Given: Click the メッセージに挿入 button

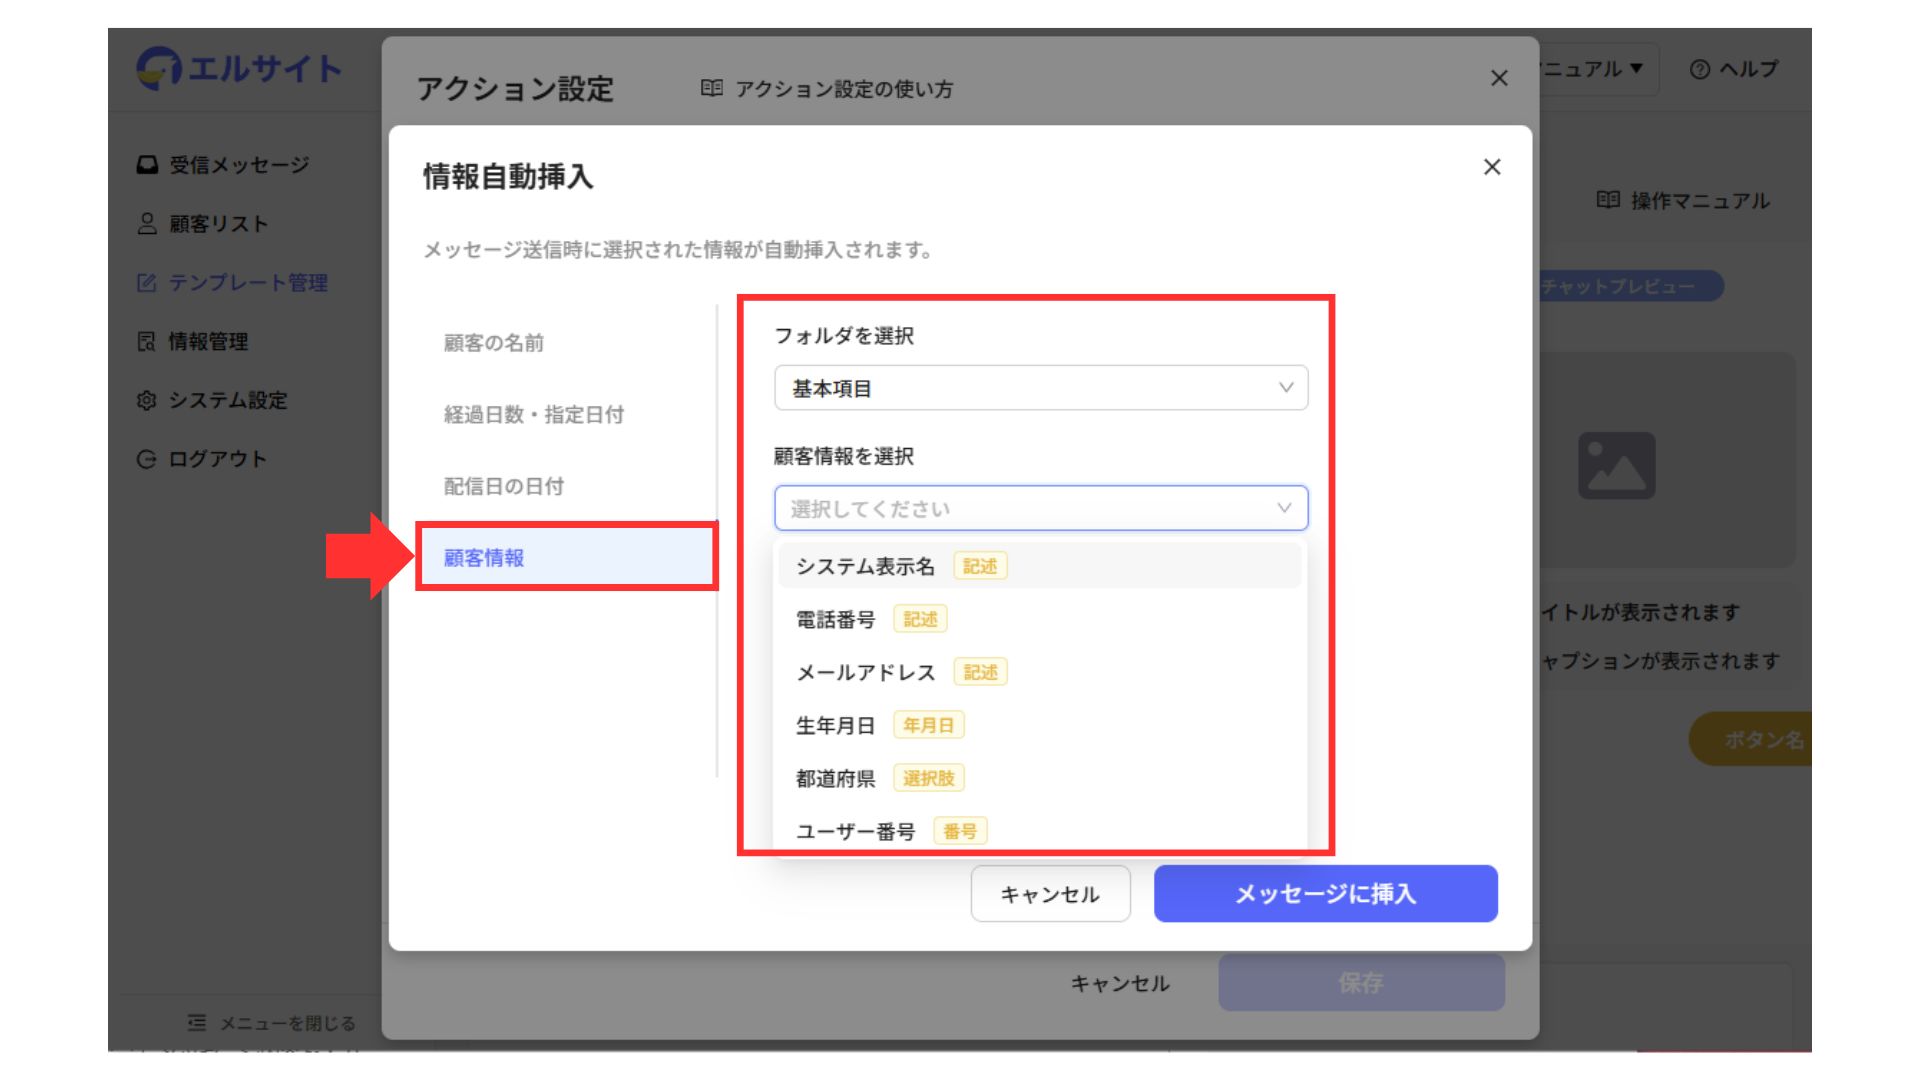Looking at the screenshot, I should coord(1325,894).
